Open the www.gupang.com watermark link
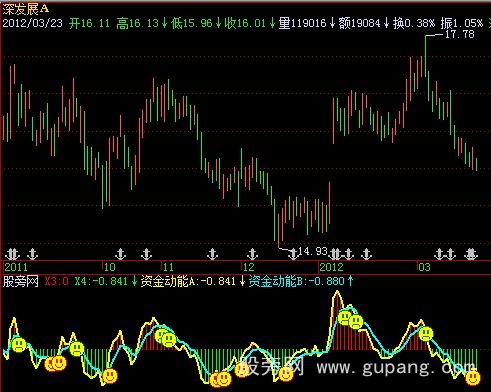This screenshot has height=392, width=491. (x=396, y=367)
